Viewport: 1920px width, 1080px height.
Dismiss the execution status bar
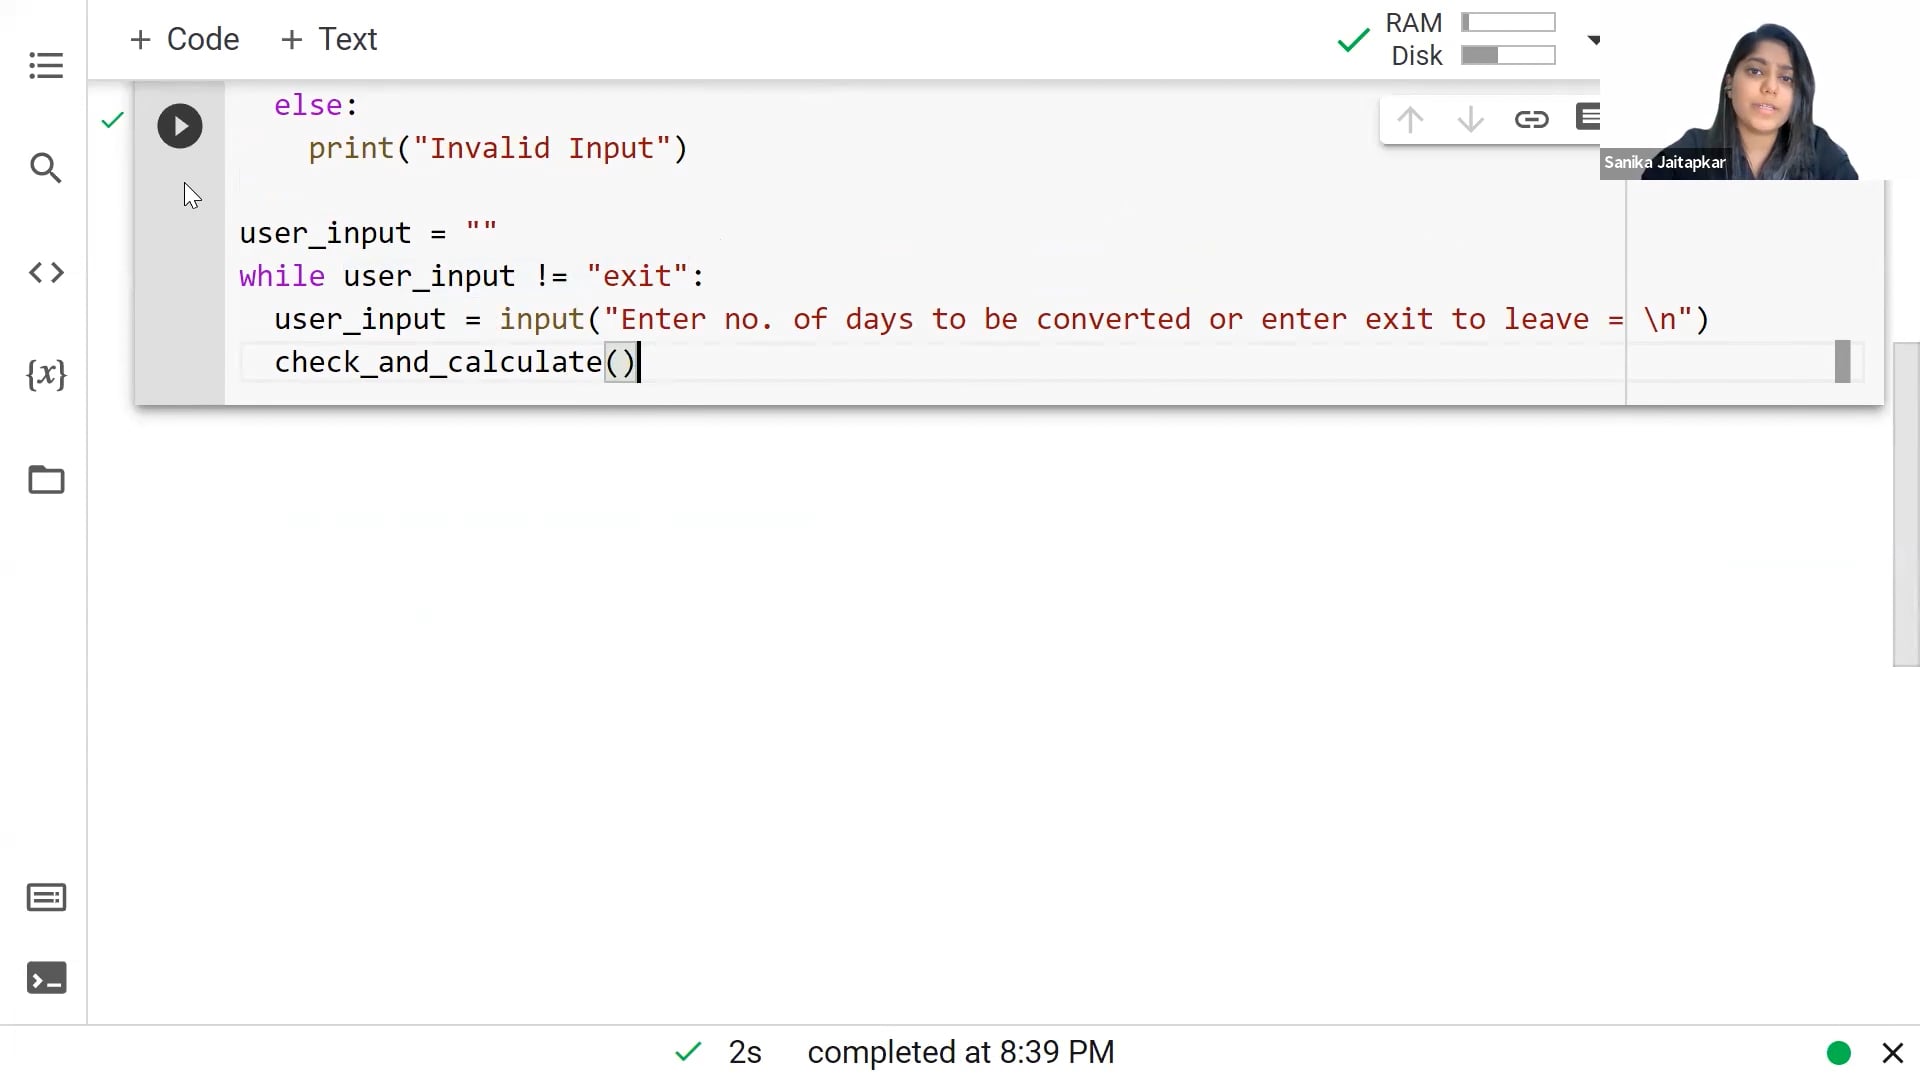(1894, 1052)
